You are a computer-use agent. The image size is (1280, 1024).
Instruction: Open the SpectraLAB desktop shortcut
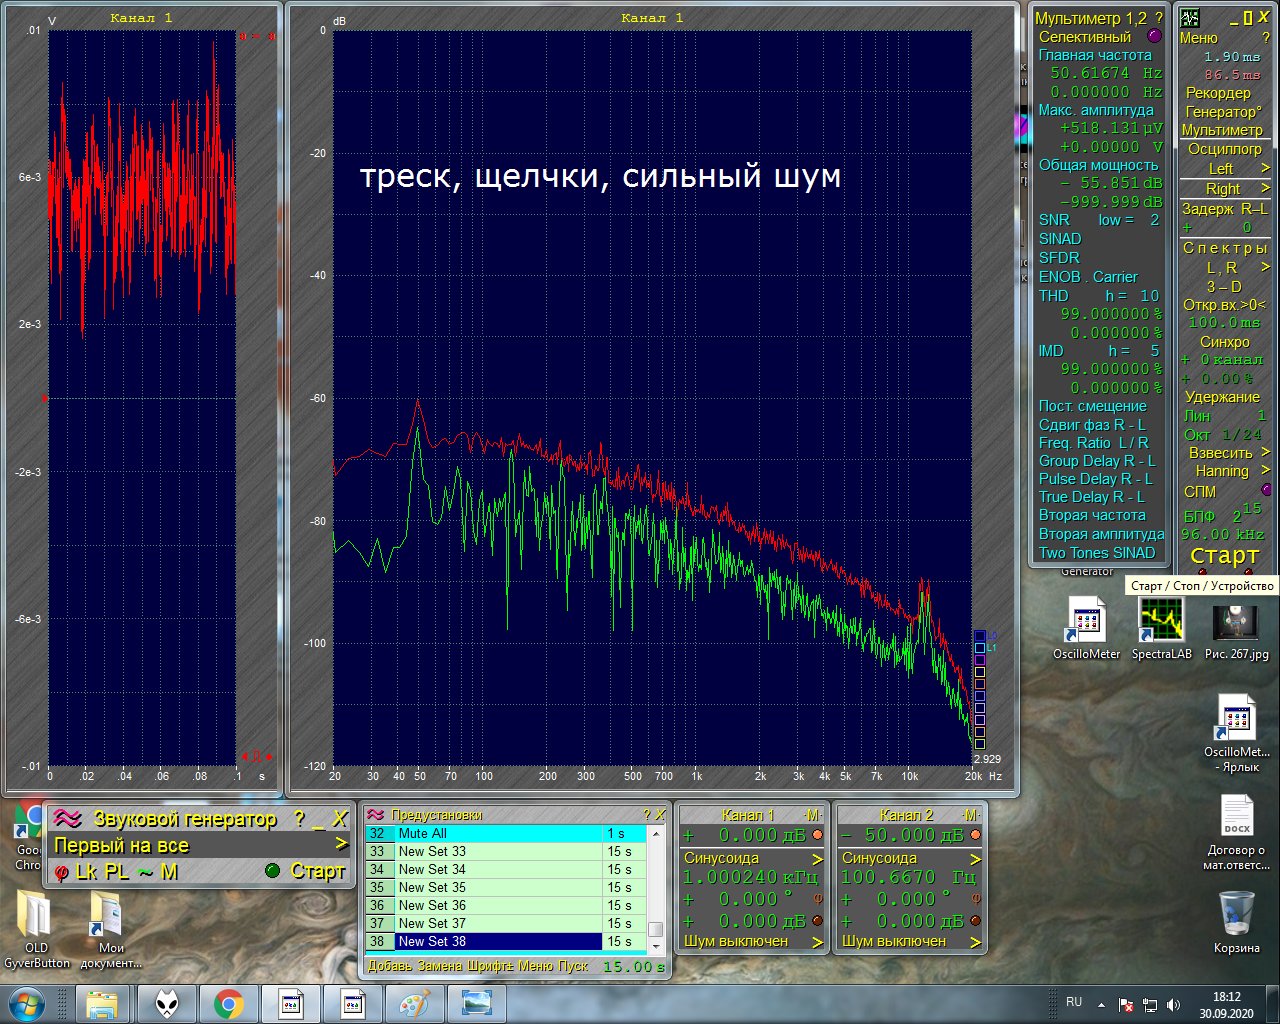(1161, 628)
